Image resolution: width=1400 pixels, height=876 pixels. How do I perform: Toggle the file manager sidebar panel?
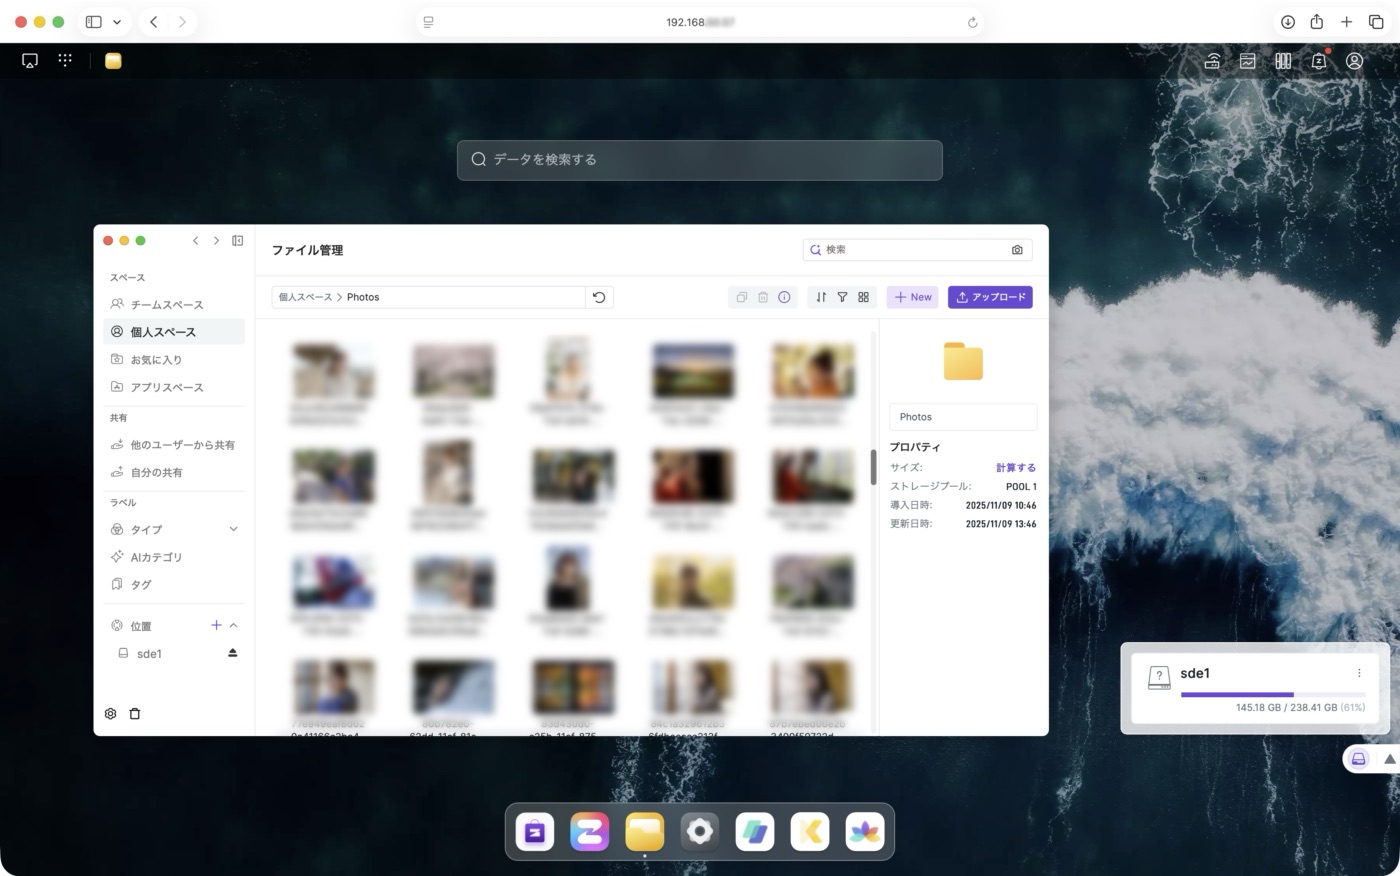pyautogui.click(x=238, y=241)
